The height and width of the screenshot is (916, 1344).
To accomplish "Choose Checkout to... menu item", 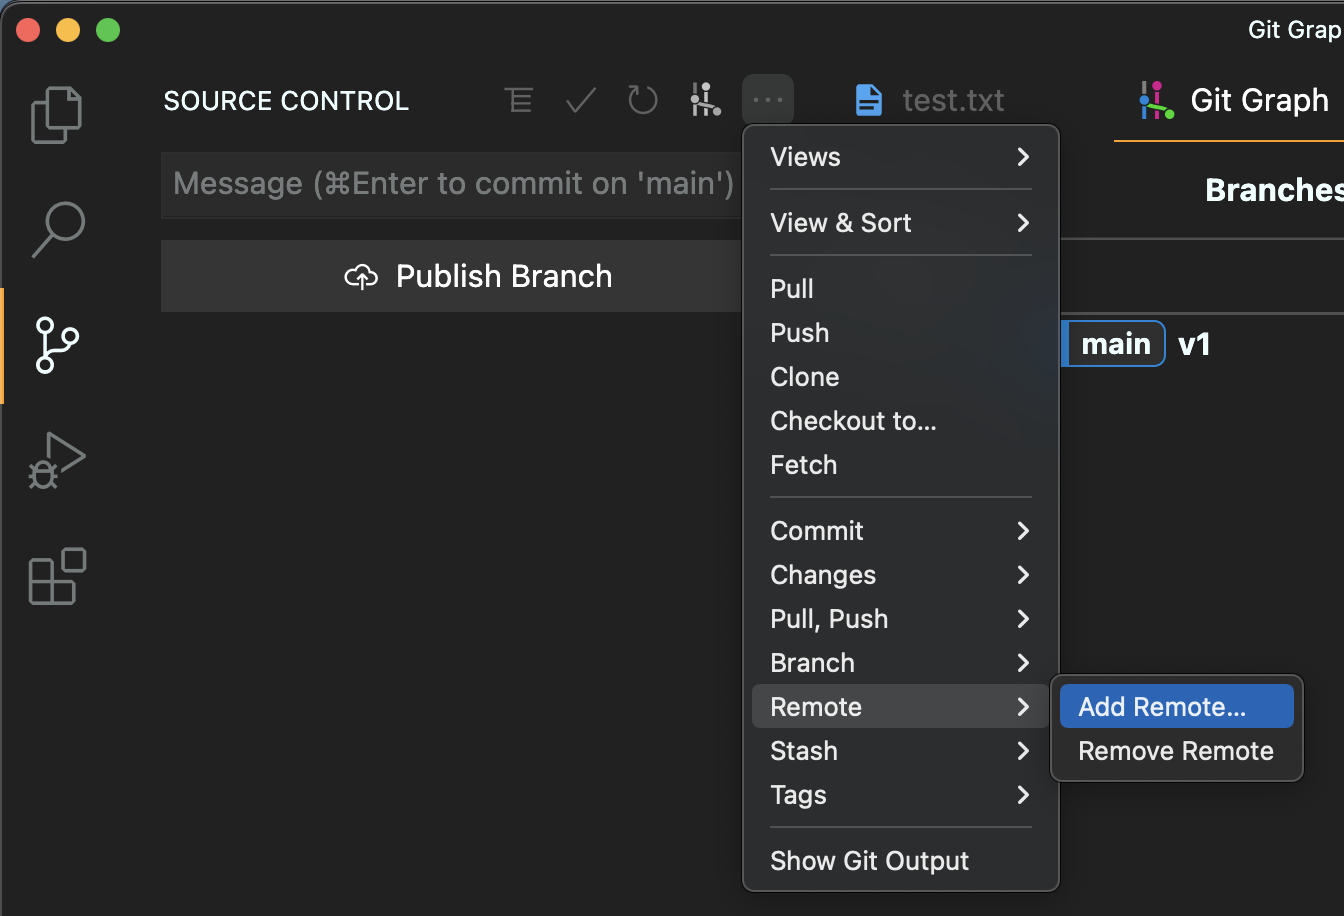I will 900,421.
